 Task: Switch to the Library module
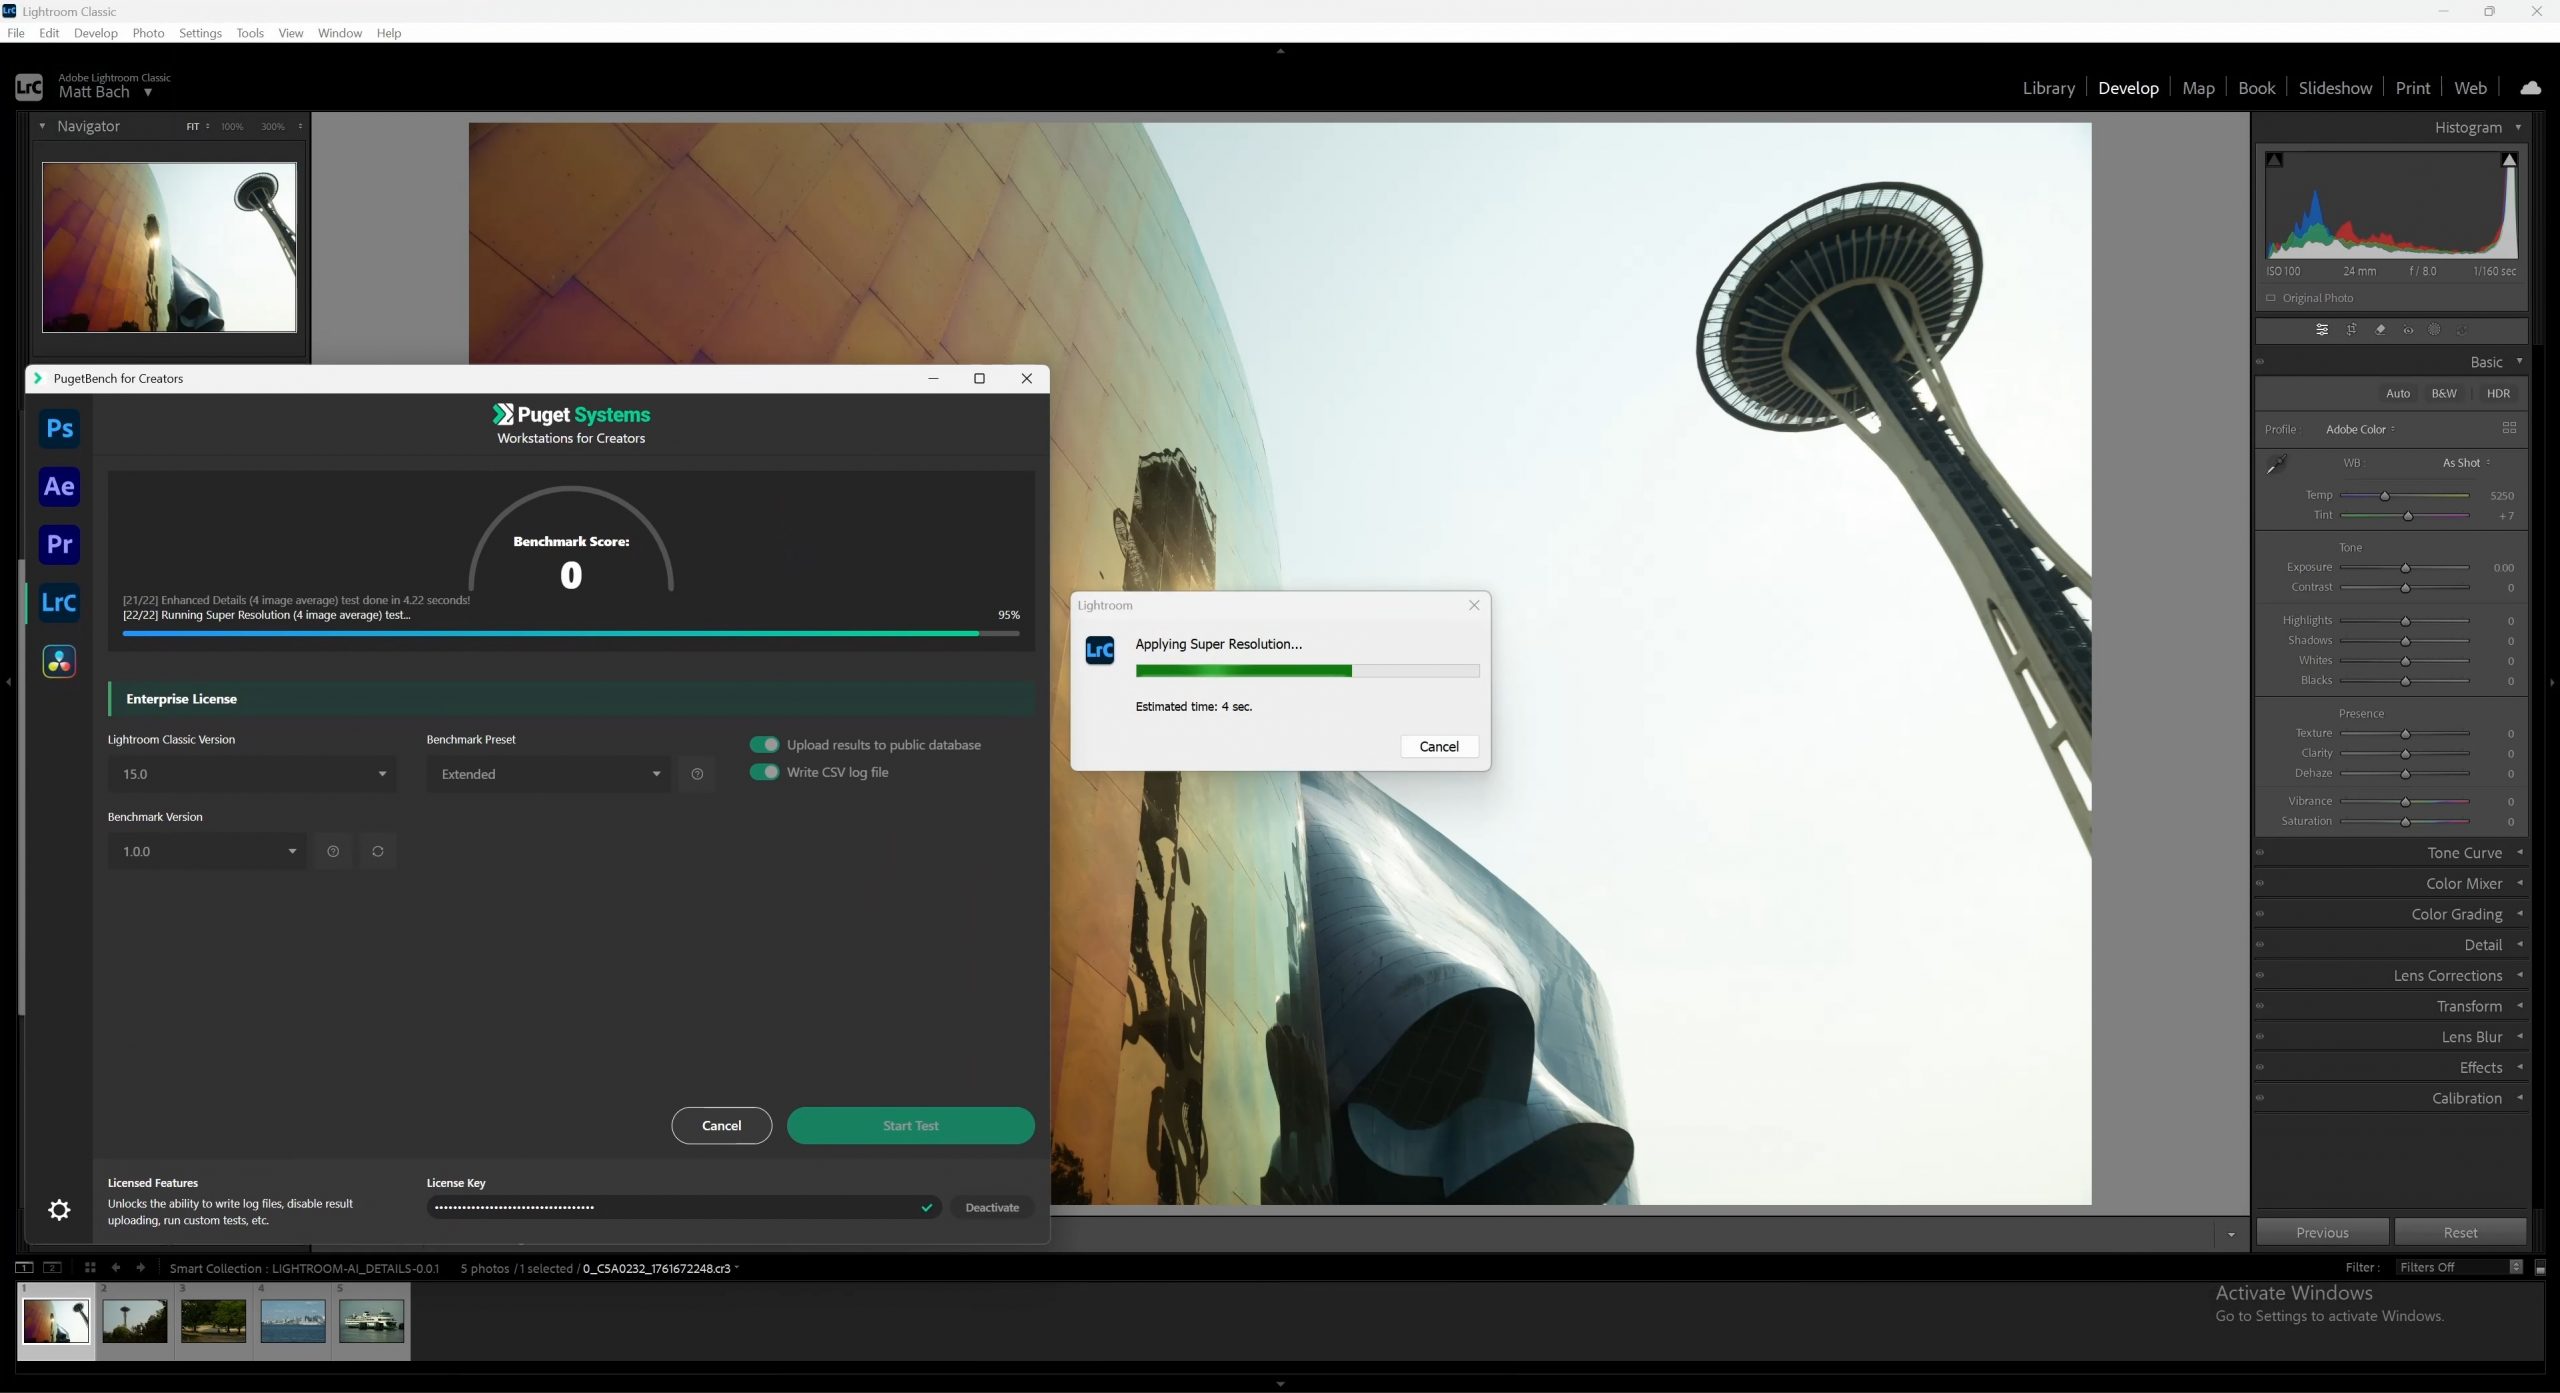pos(2048,88)
